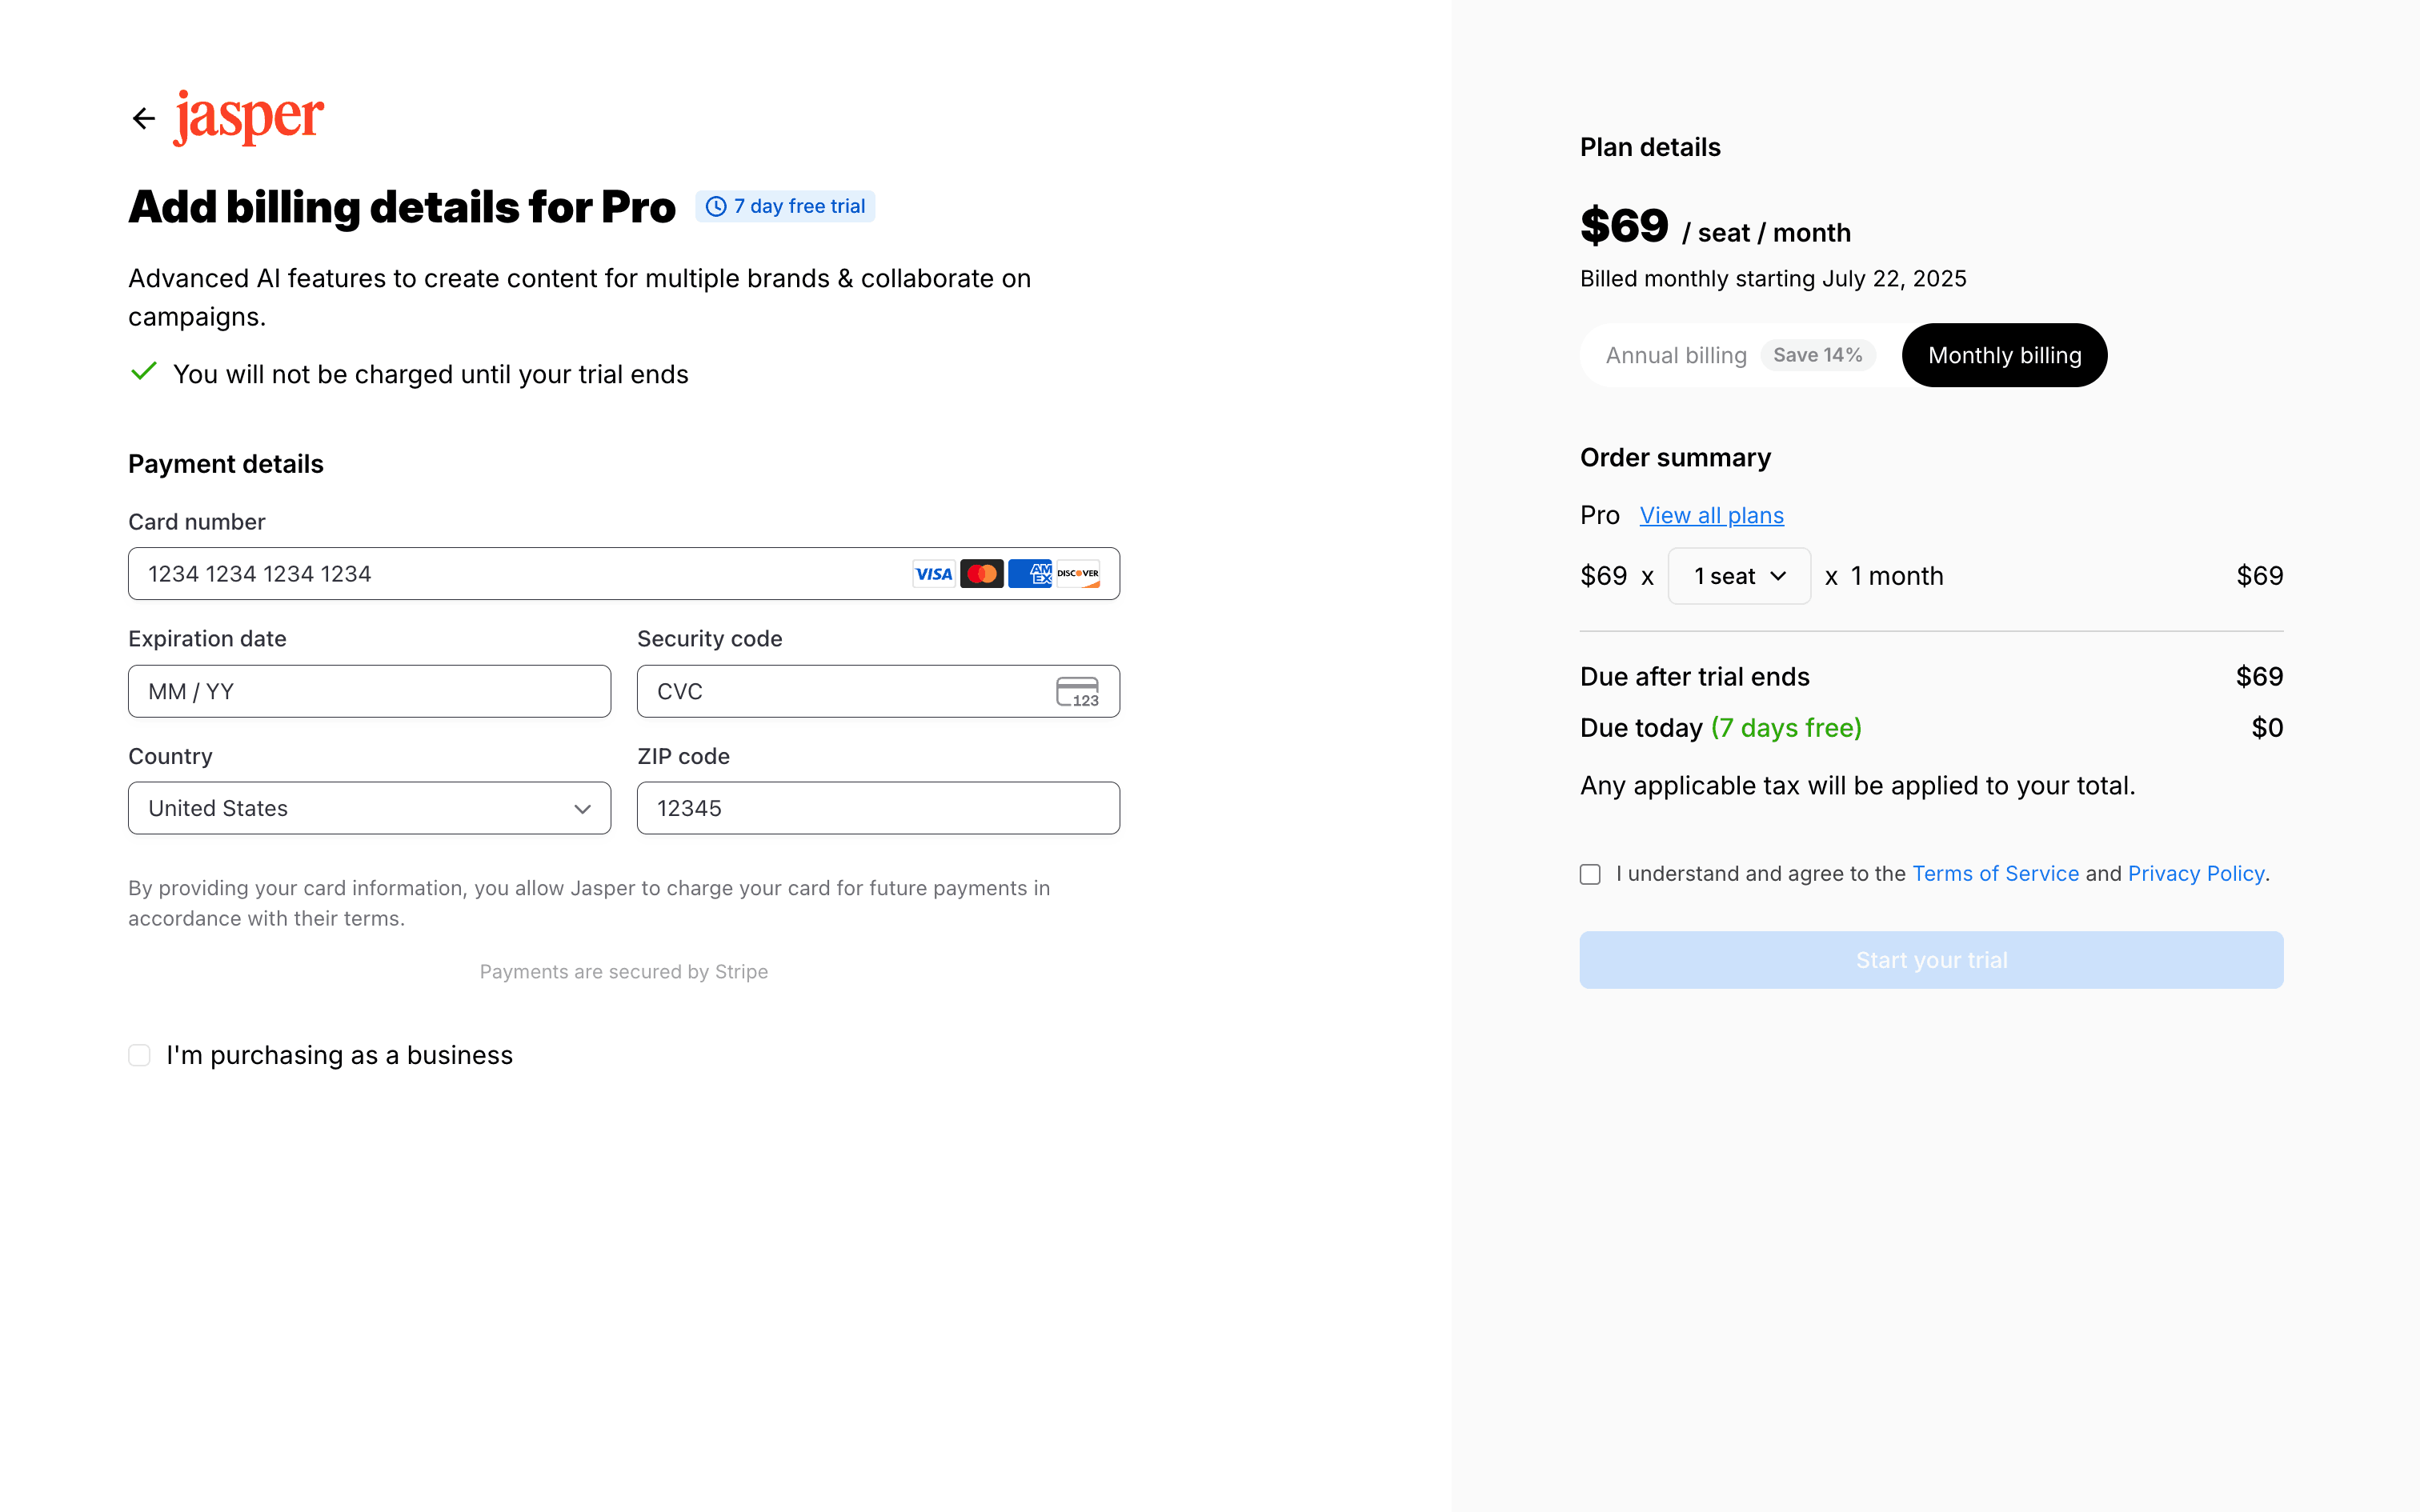
Task: Click the CVC card icon
Action: tap(1077, 692)
